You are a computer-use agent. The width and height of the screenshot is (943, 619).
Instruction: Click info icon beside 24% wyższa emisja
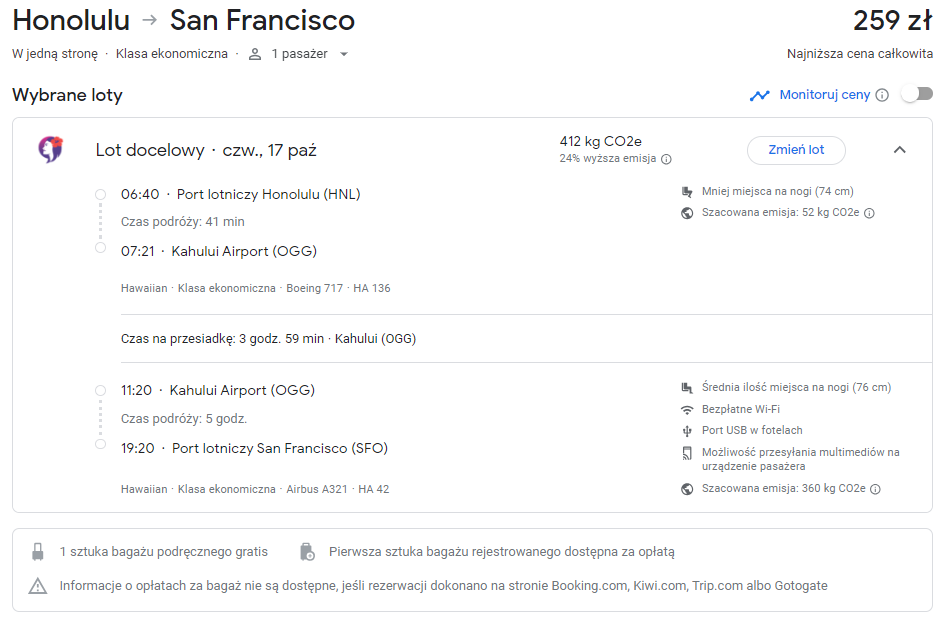pyautogui.click(x=666, y=159)
